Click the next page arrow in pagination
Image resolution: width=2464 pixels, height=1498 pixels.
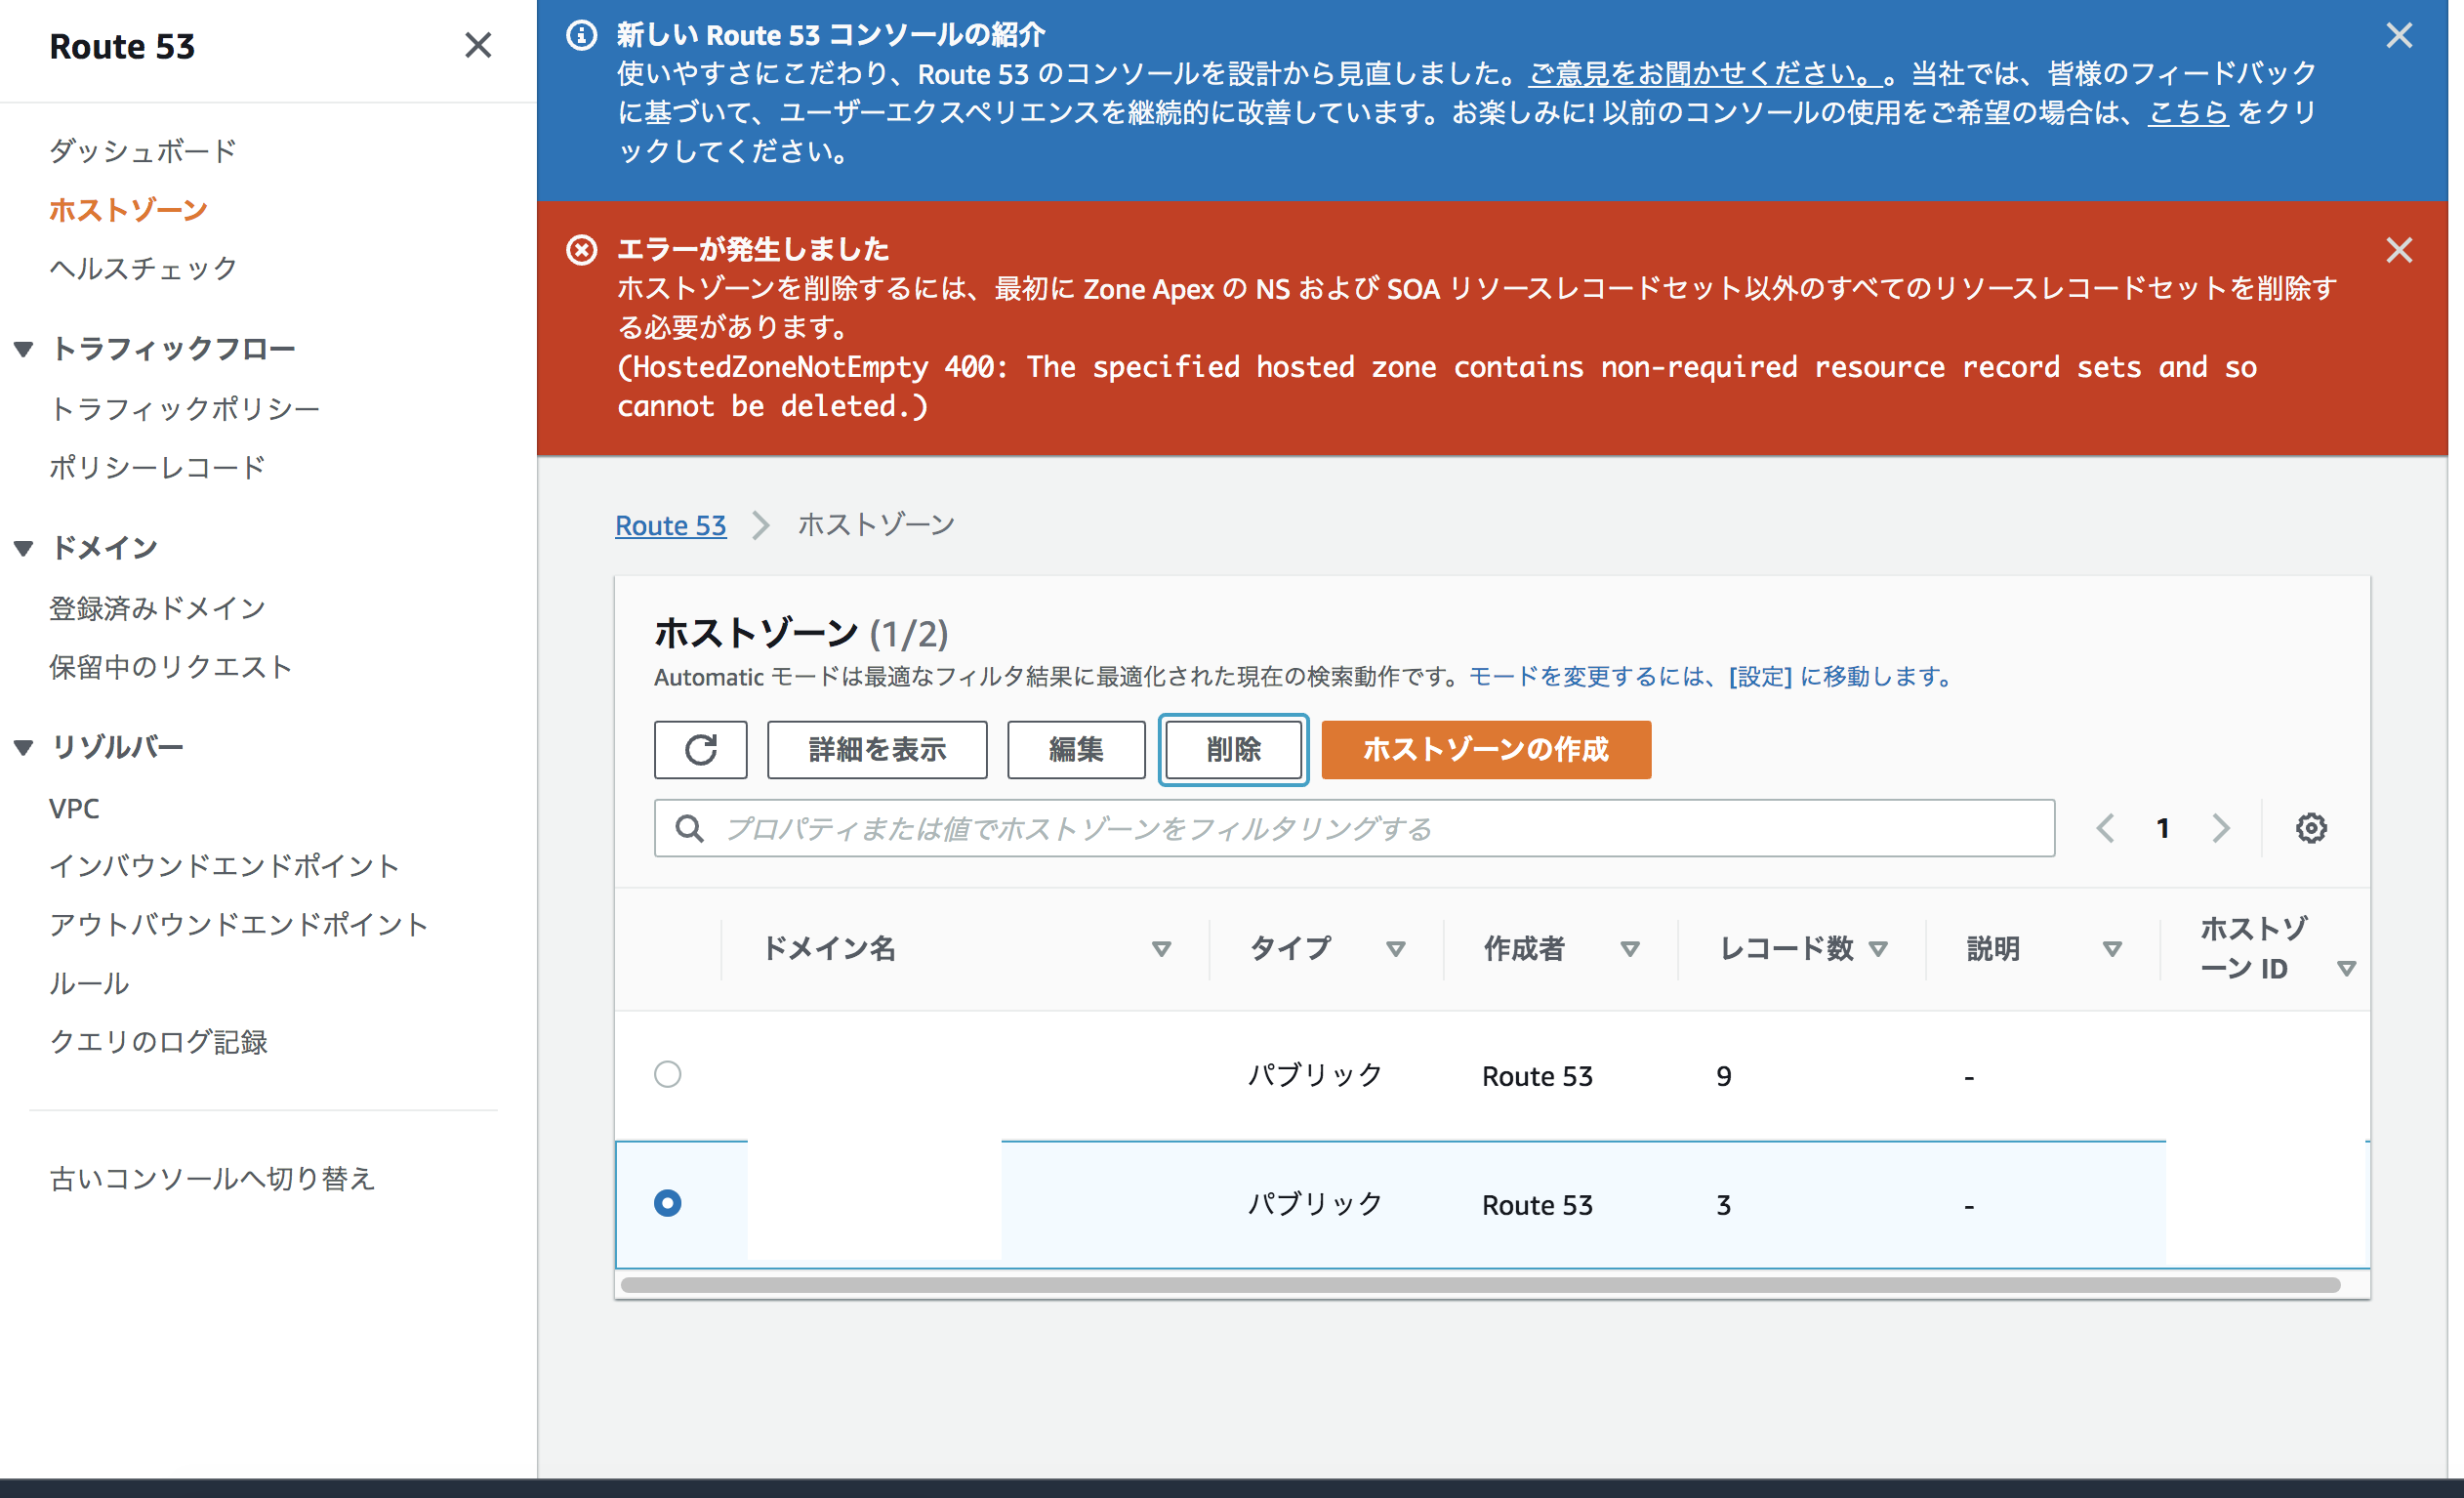2222,827
